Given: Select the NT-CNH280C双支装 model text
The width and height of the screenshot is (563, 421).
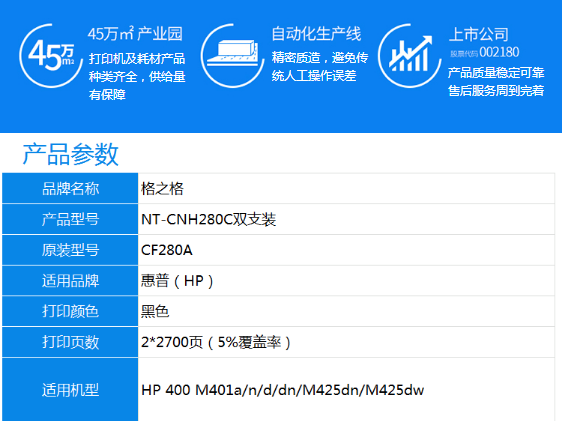Looking at the screenshot, I should coord(209,220).
